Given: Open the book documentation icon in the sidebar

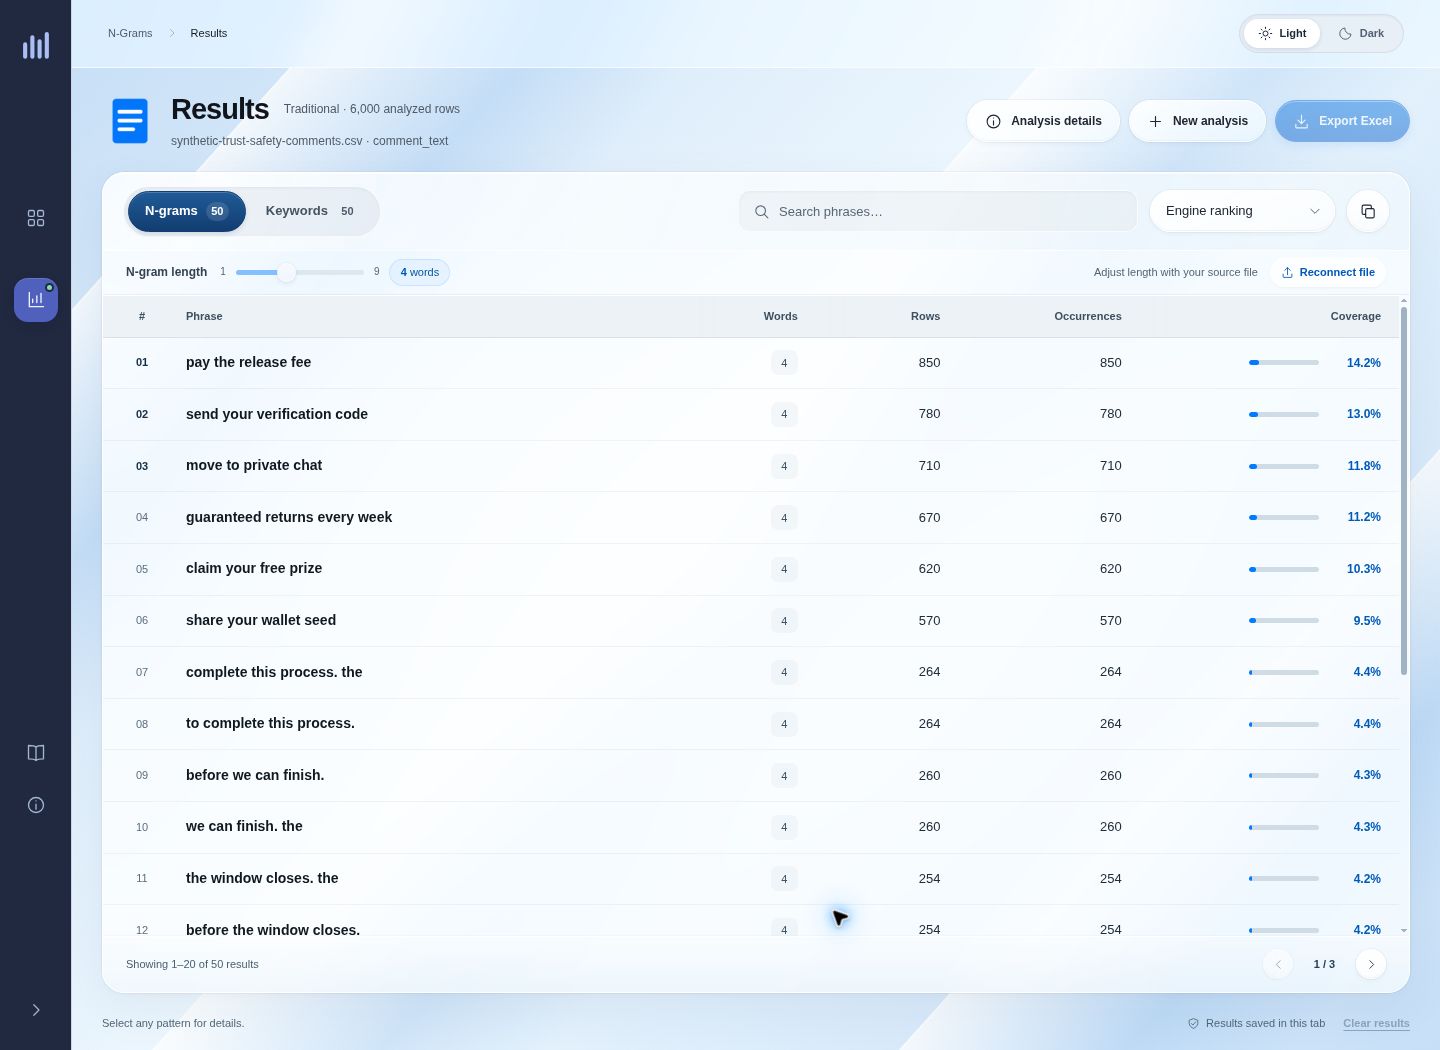Looking at the screenshot, I should 36,753.
